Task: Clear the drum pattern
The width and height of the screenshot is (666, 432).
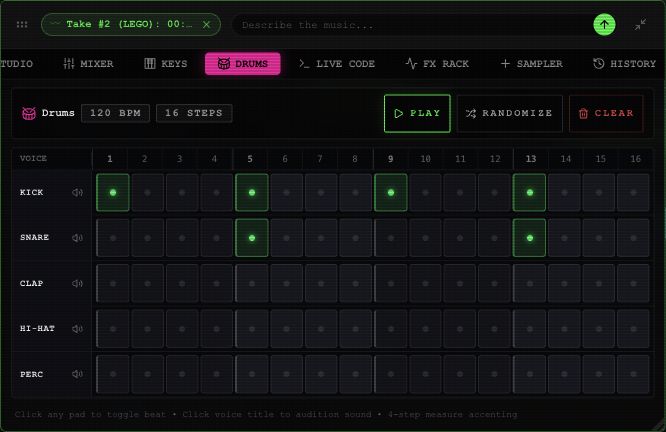Action: tap(606, 113)
